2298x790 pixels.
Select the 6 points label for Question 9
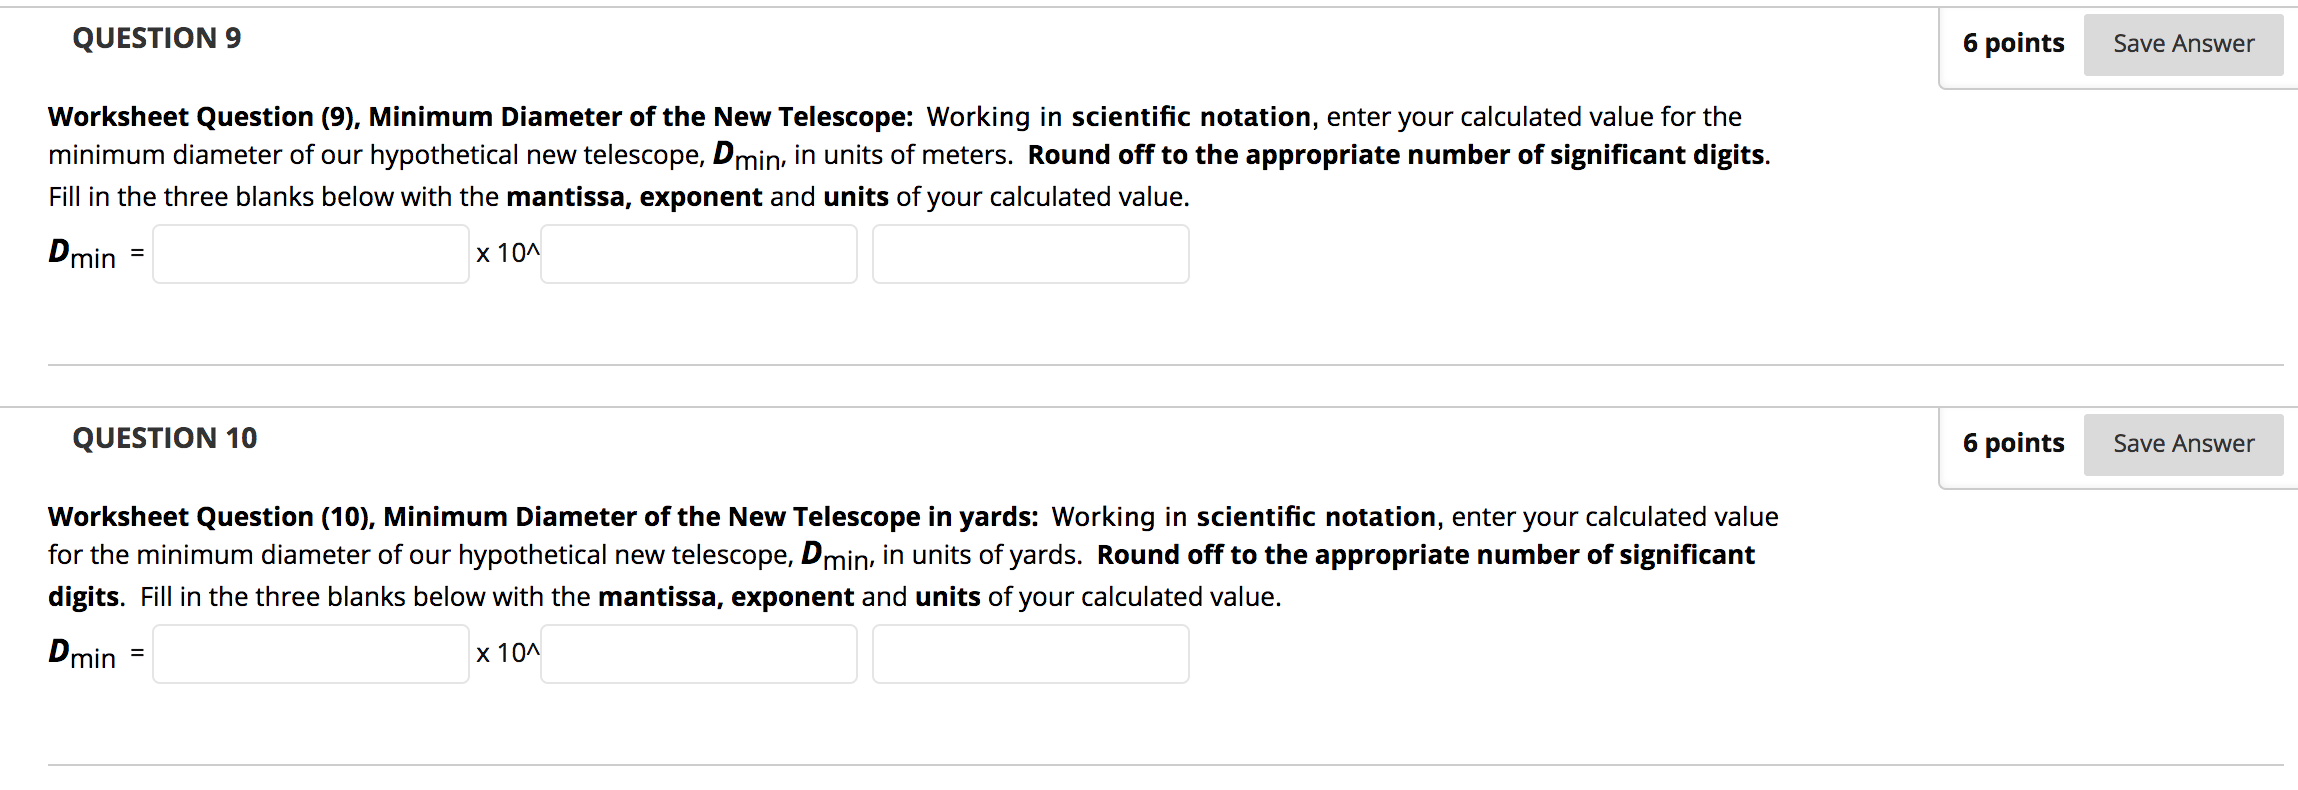[2013, 43]
